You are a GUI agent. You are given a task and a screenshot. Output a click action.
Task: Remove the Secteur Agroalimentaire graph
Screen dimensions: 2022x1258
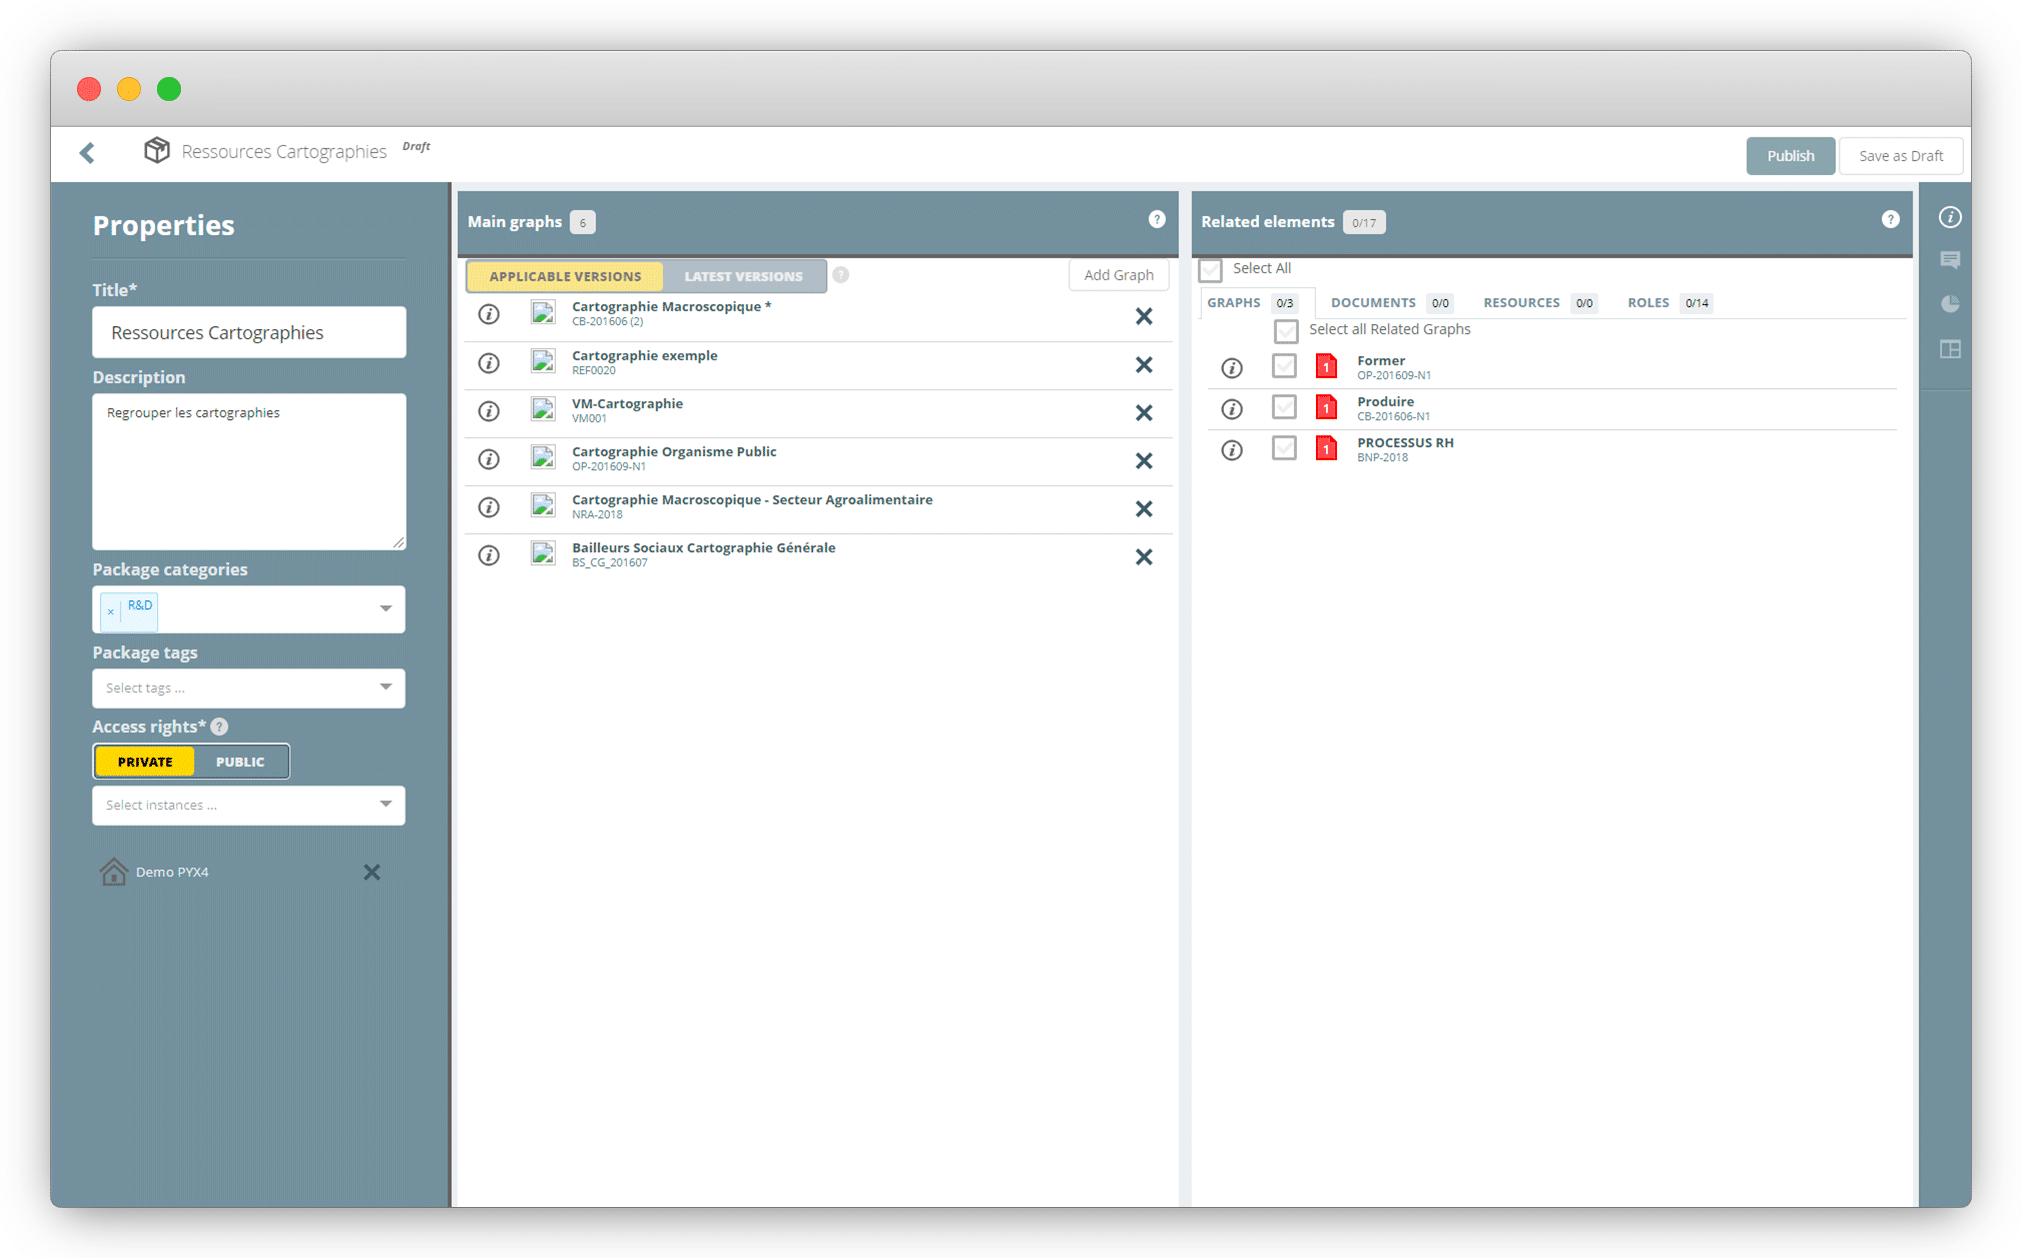pos(1144,509)
